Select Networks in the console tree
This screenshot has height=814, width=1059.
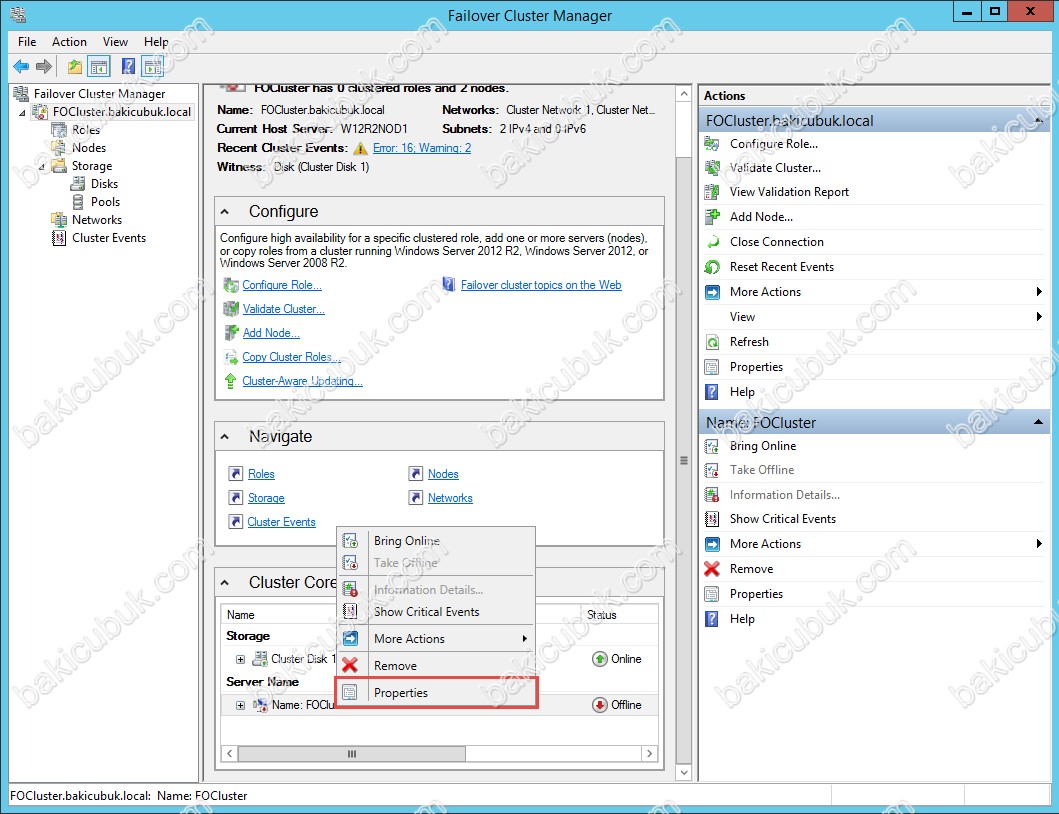pos(97,220)
